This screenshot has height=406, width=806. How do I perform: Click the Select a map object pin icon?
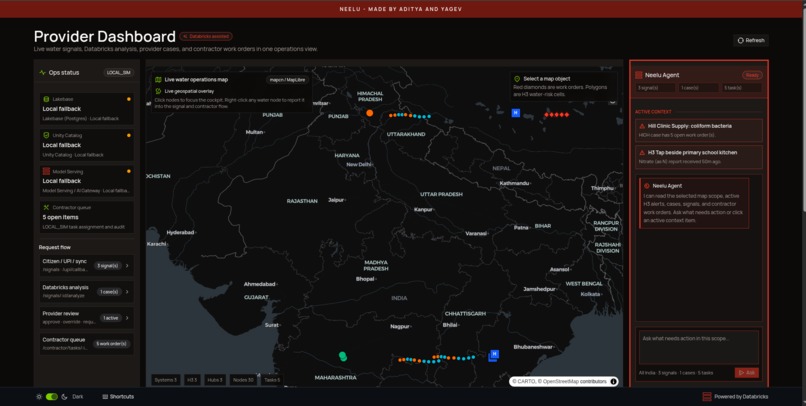click(x=517, y=79)
